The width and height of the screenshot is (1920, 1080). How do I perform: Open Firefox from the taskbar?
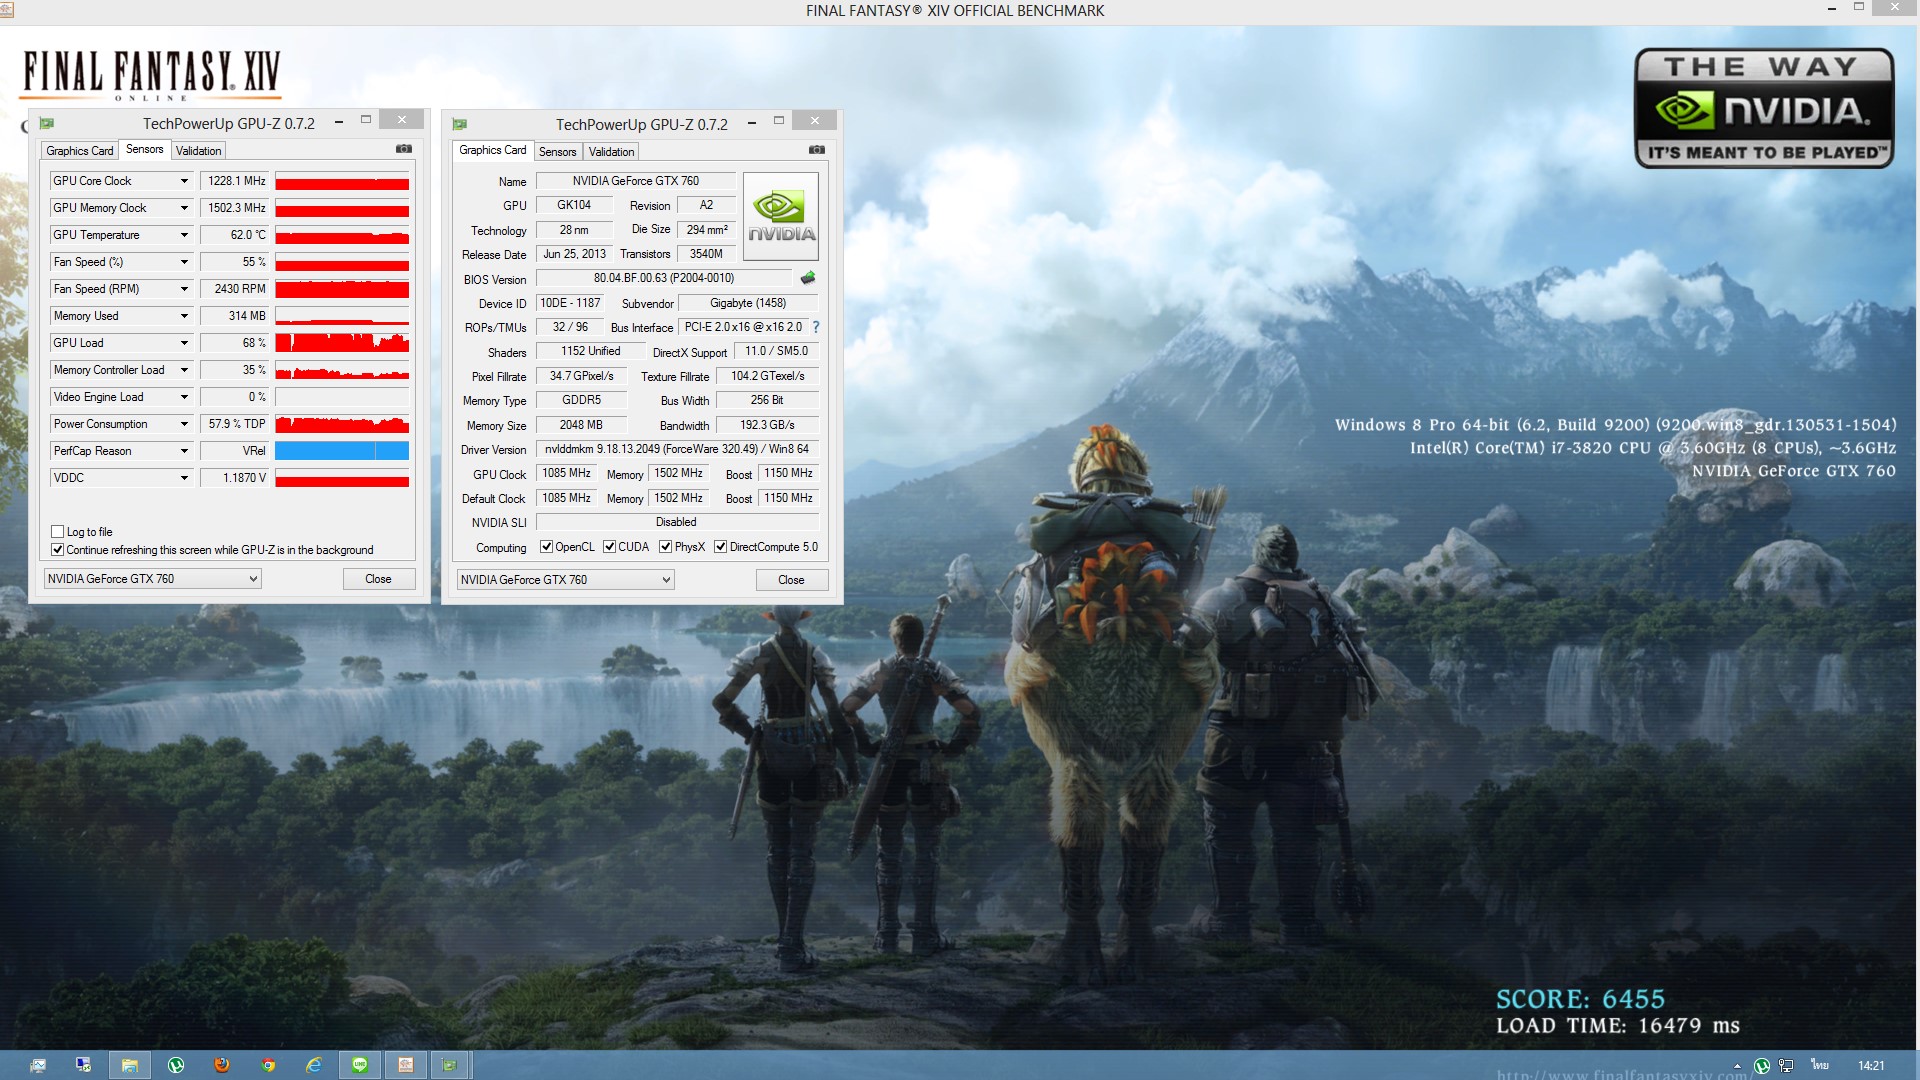click(x=222, y=1065)
